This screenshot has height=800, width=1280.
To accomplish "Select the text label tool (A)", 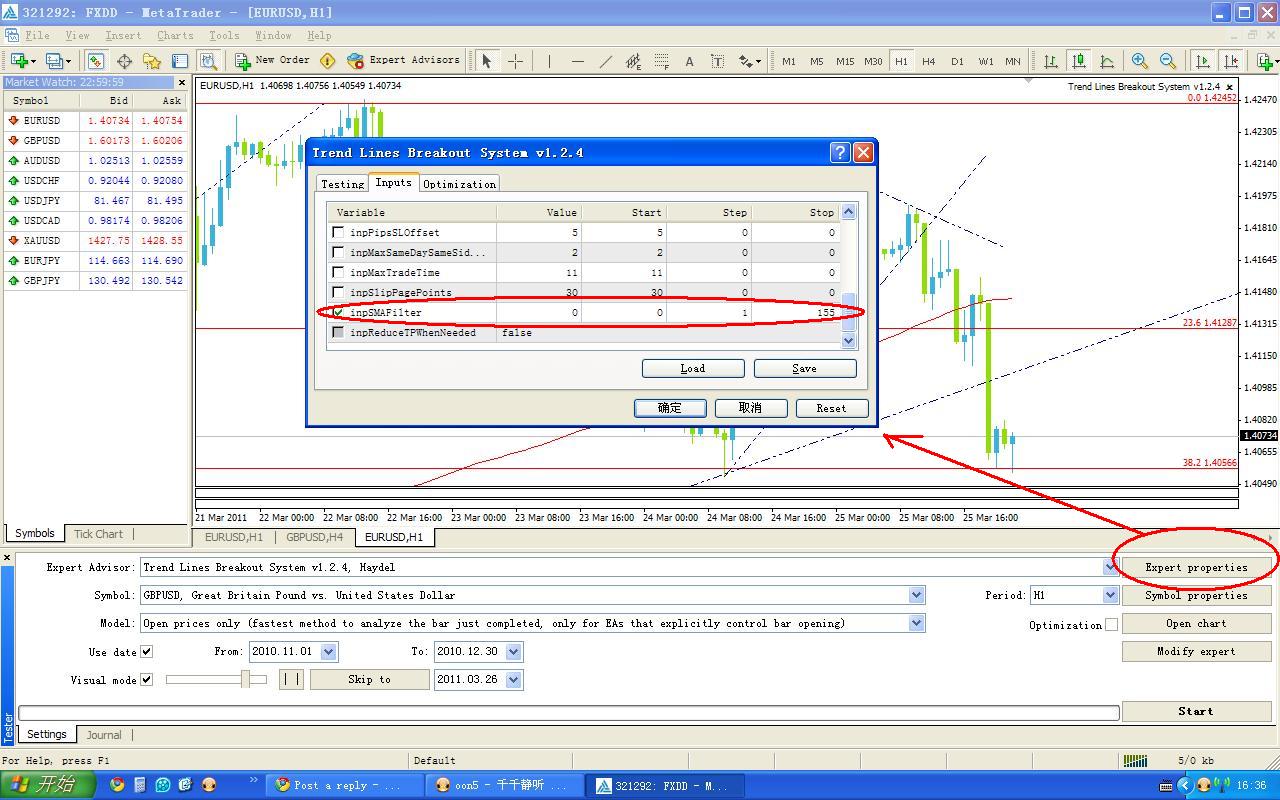I will [689, 61].
